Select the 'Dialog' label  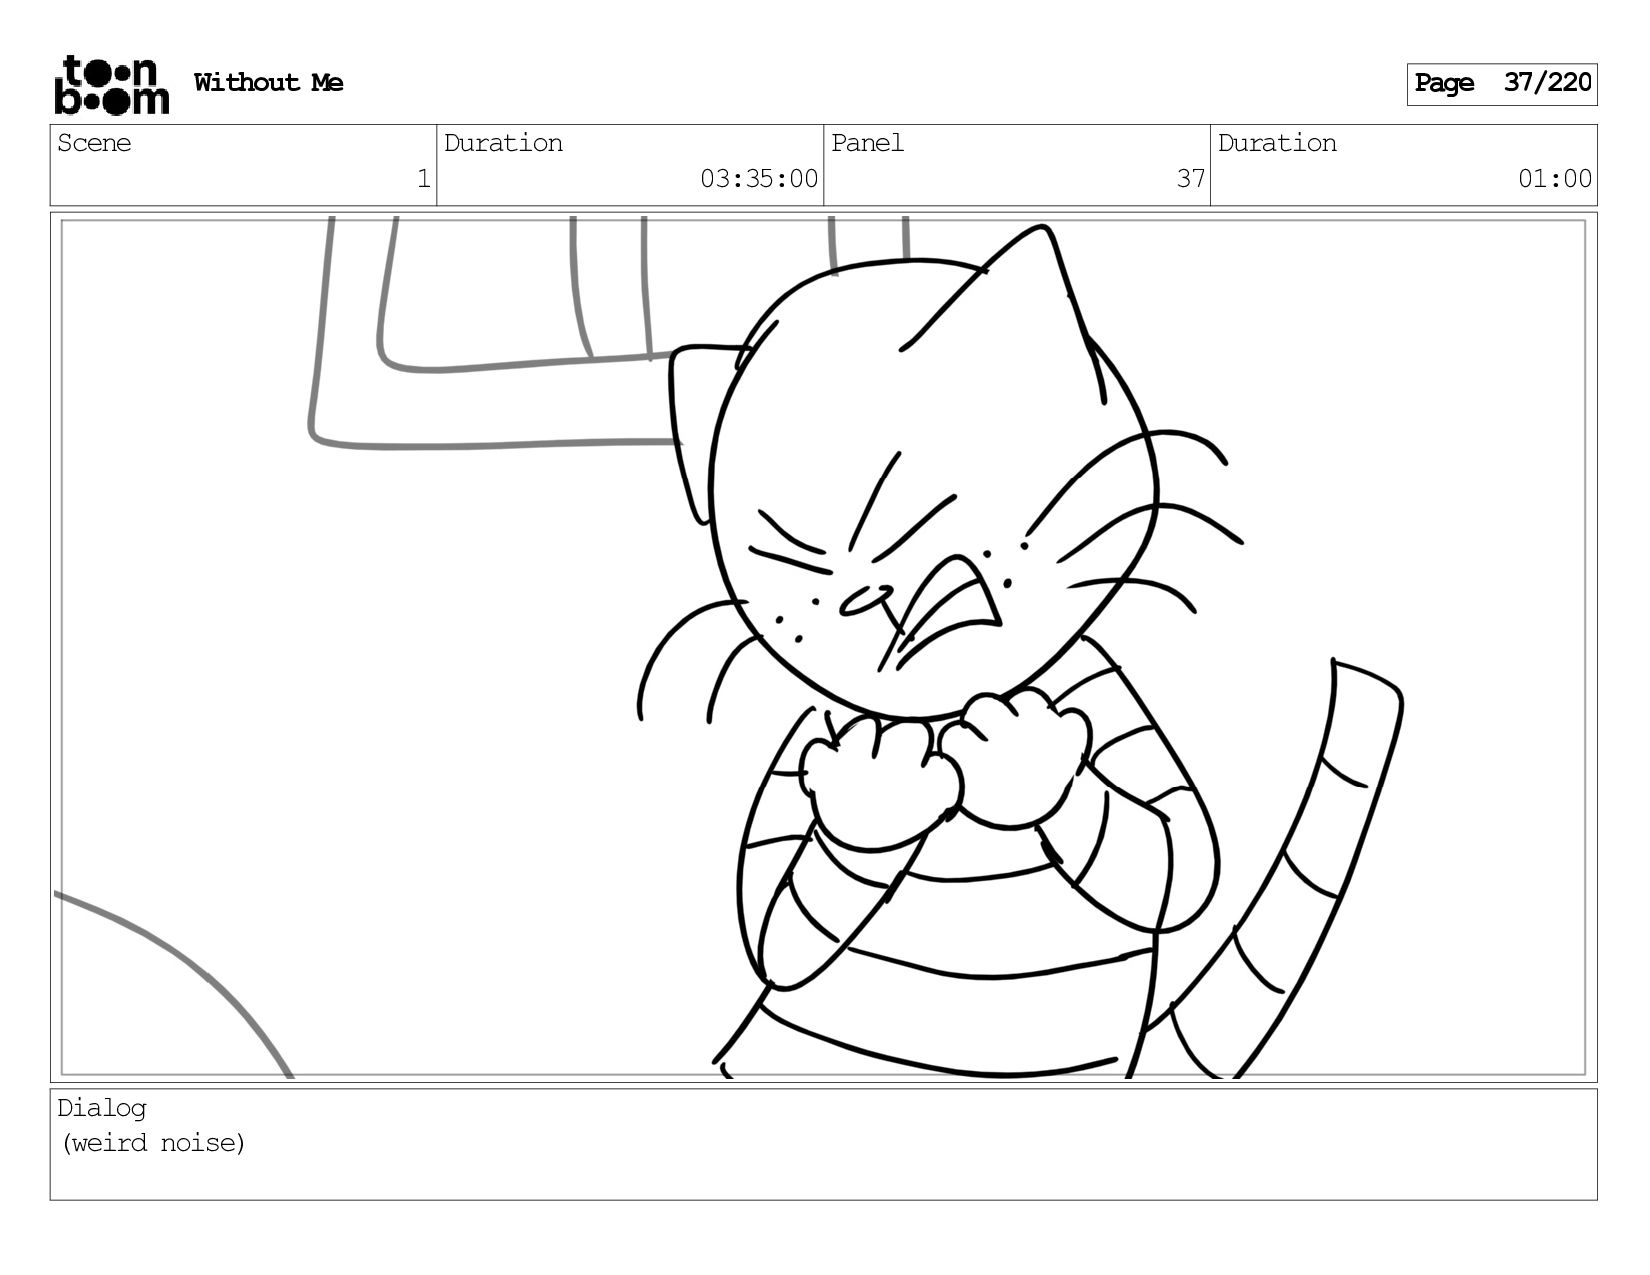pyautogui.click(x=102, y=1108)
